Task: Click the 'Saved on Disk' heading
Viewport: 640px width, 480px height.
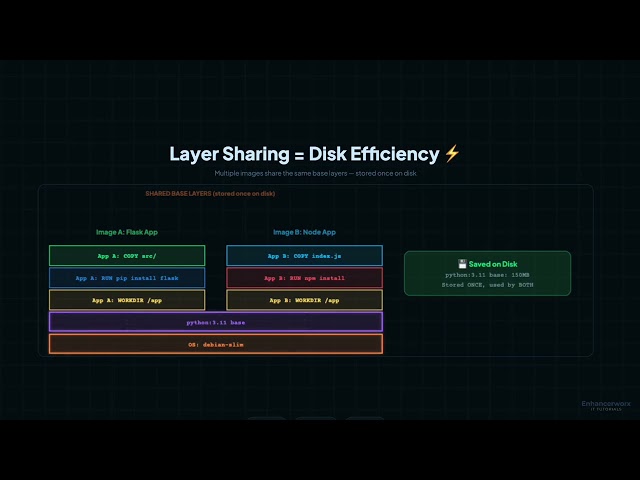Action: click(x=493, y=264)
